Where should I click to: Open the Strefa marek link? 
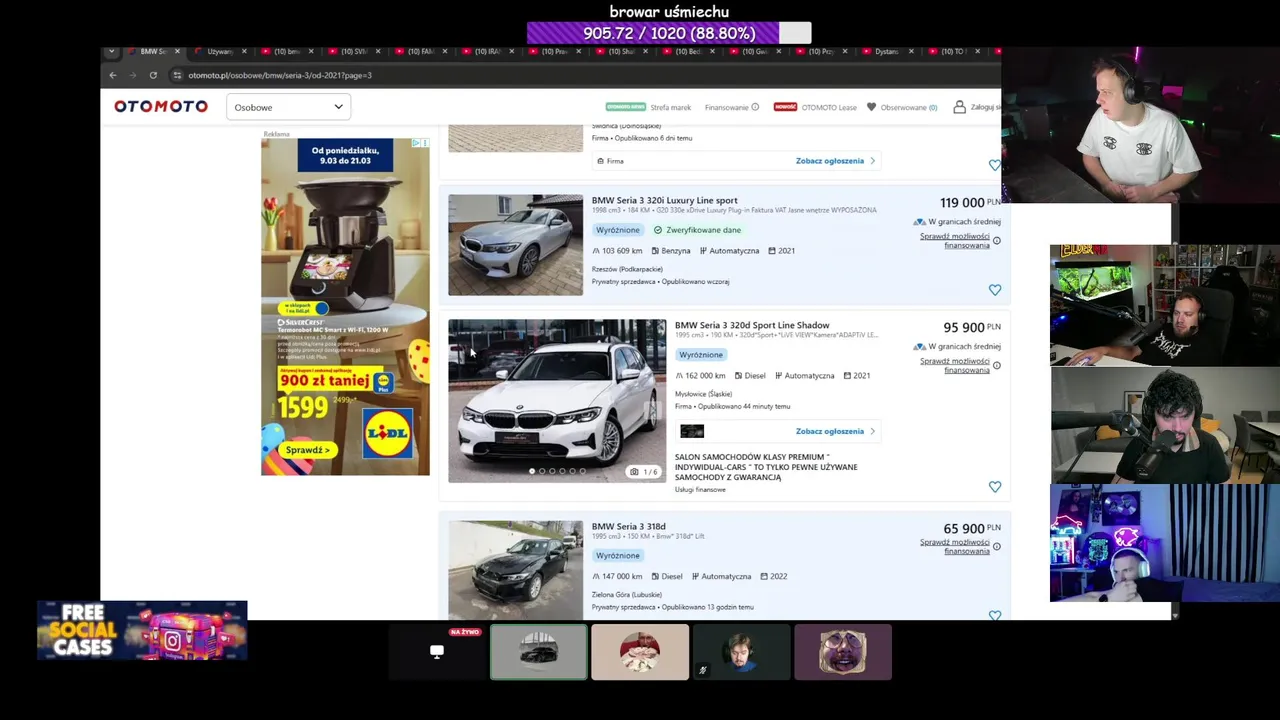point(670,107)
